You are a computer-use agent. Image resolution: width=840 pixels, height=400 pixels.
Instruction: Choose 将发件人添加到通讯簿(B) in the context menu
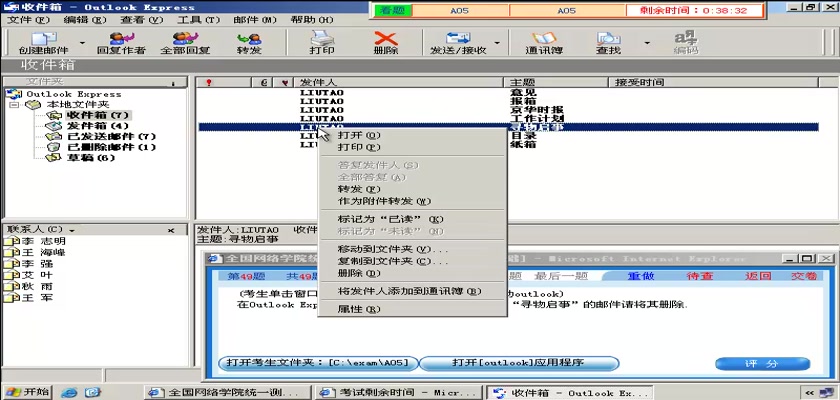412,291
